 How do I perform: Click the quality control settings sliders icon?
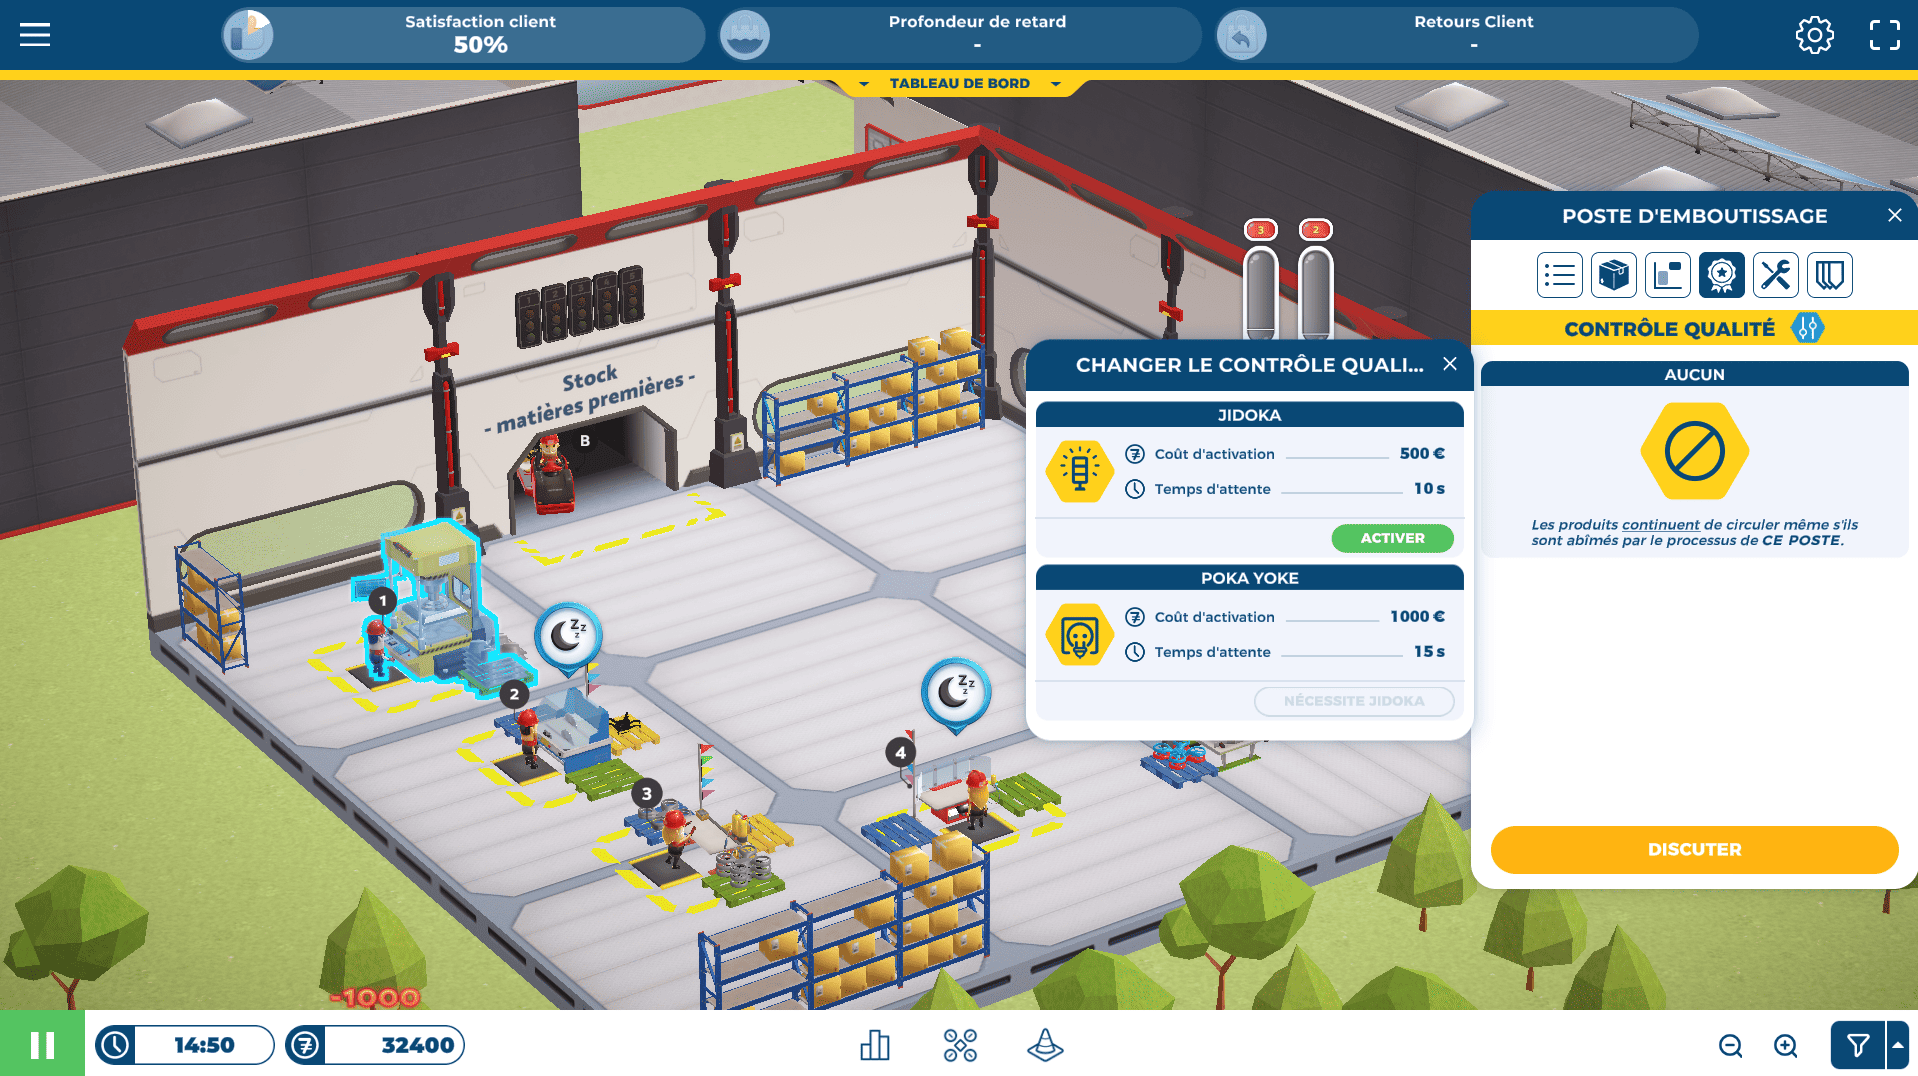1807,328
